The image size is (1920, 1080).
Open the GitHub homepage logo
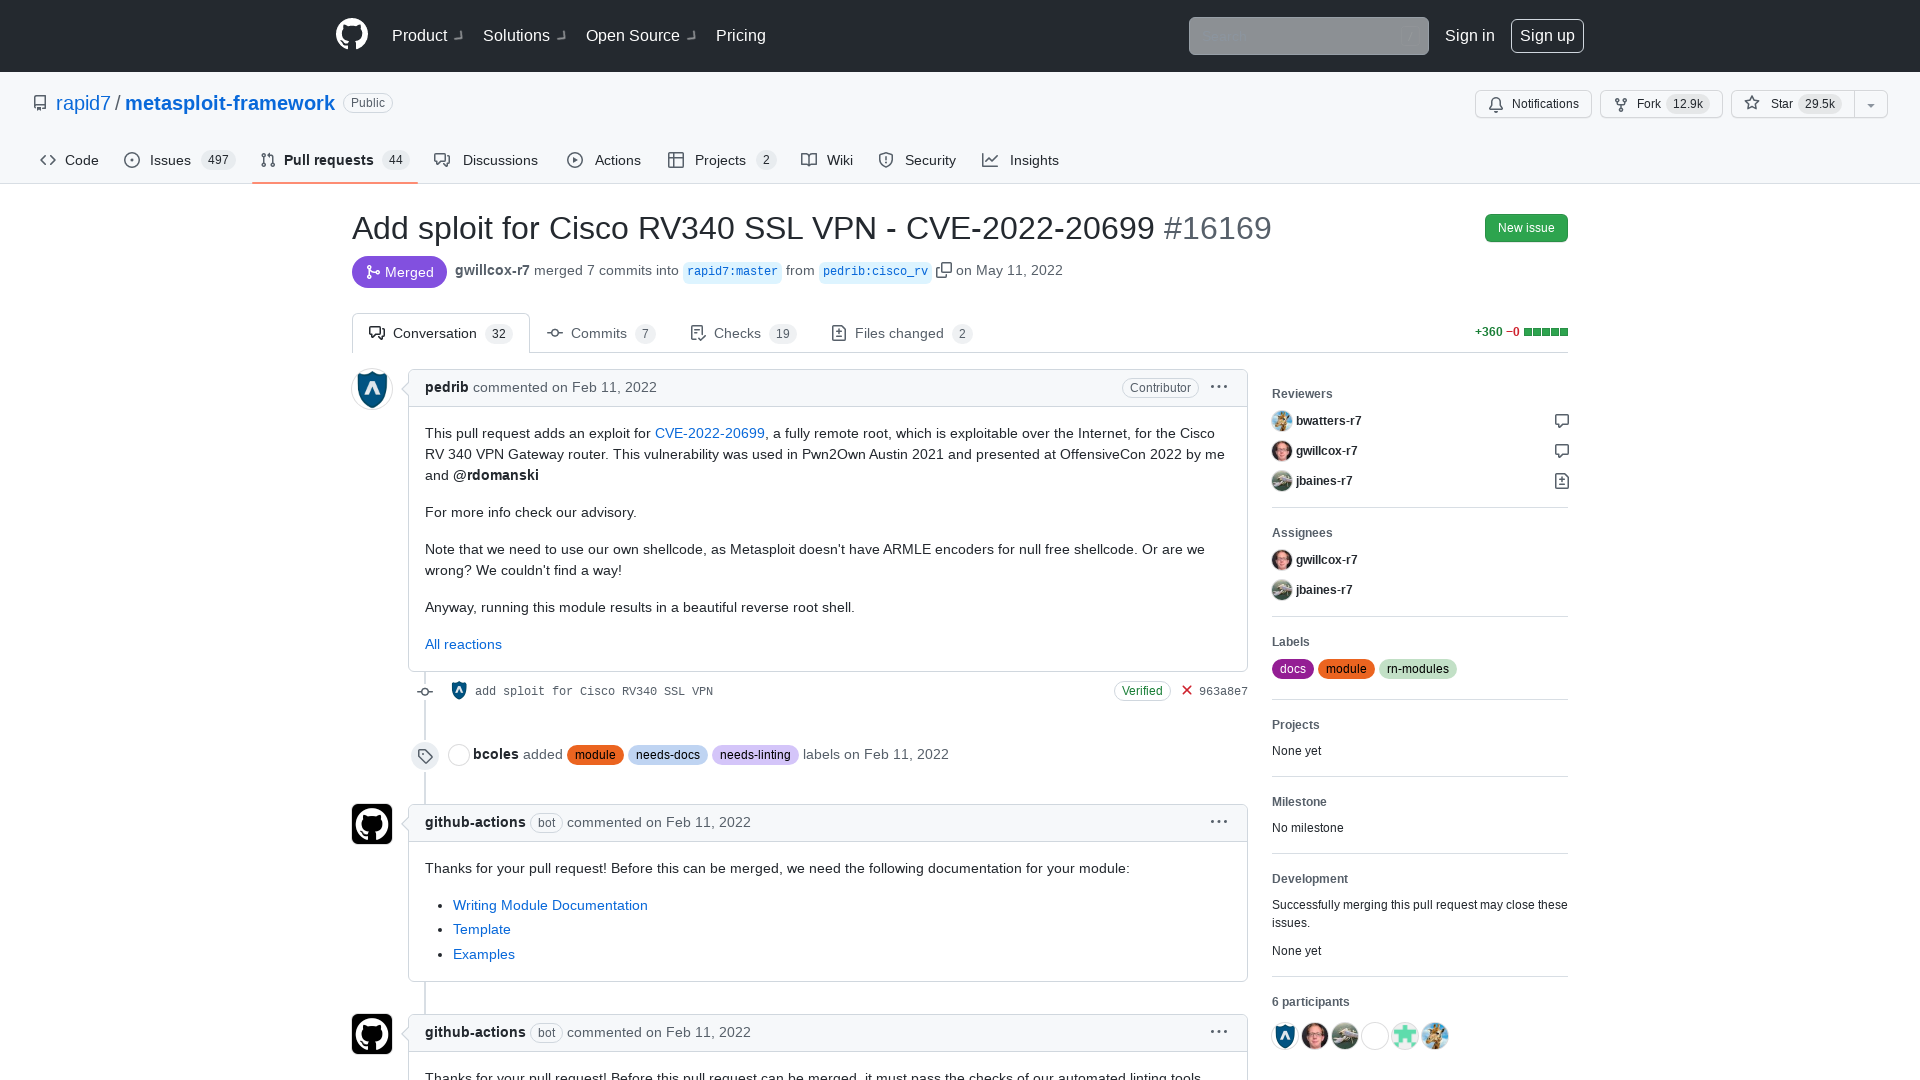[352, 35]
